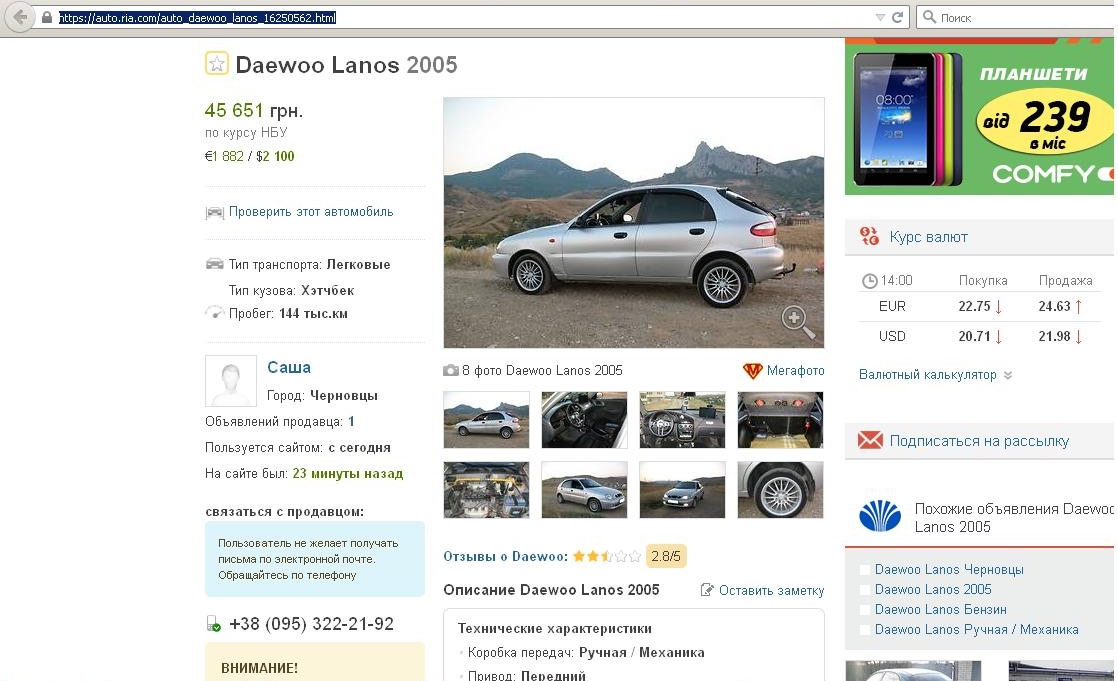The height and width of the screenshot is (681, 1118).
Task: Select the steering wheel interior thumbnail
Action: point(682,419)
